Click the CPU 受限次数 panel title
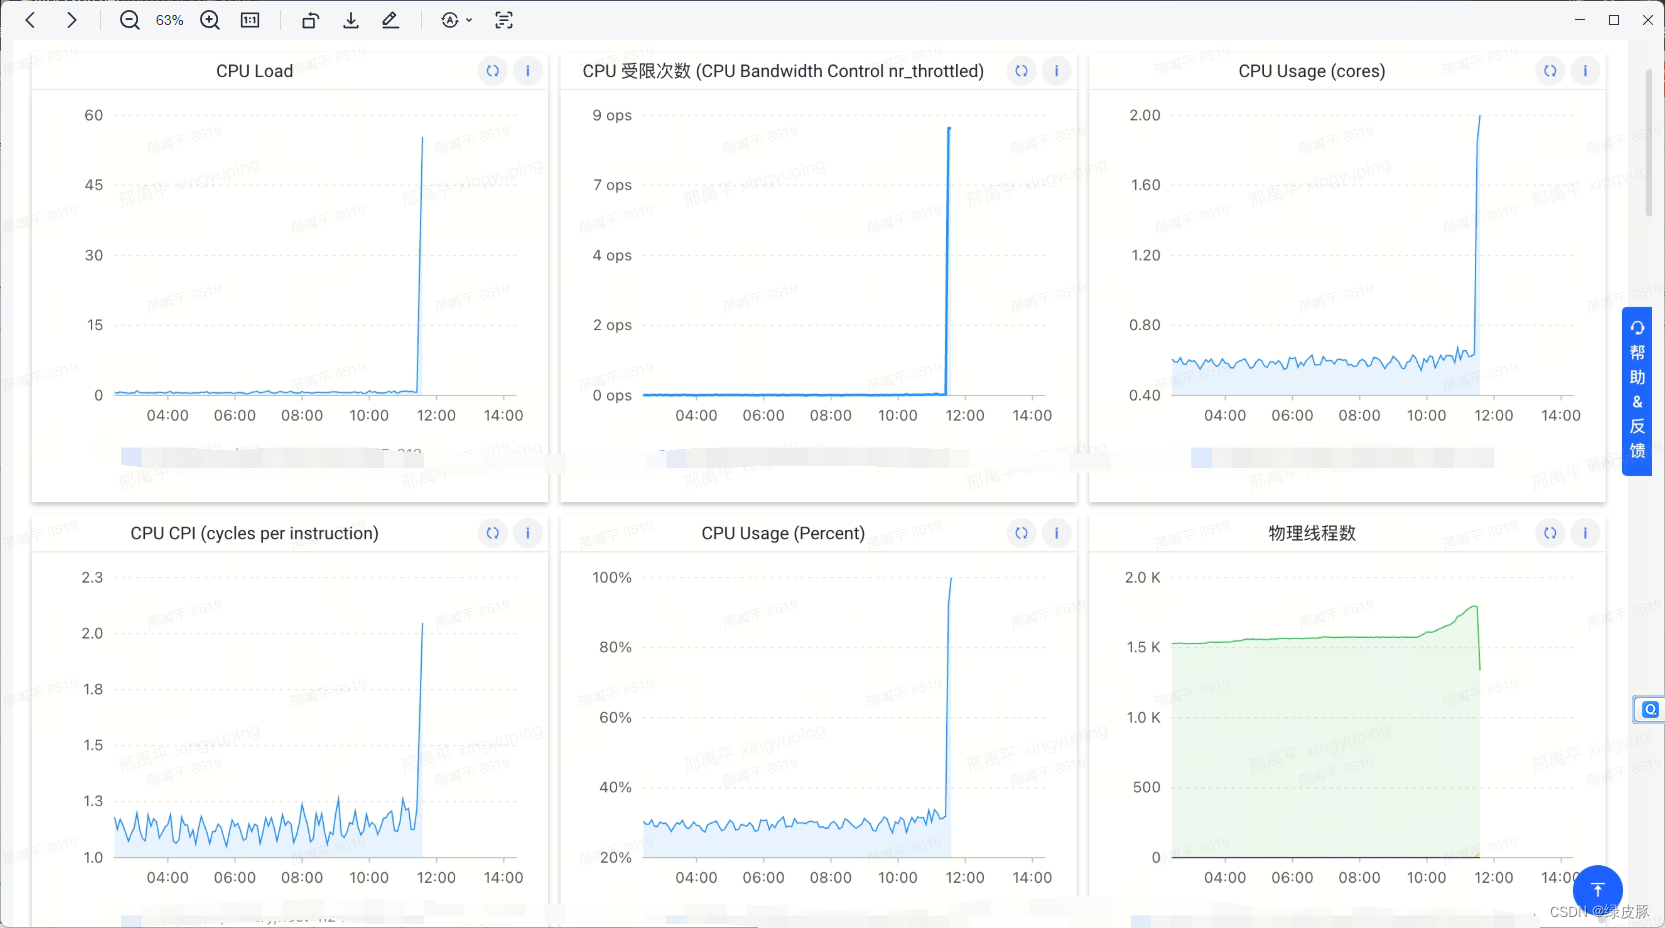The width and height of the screenshot is (1665, 928). 783,71
